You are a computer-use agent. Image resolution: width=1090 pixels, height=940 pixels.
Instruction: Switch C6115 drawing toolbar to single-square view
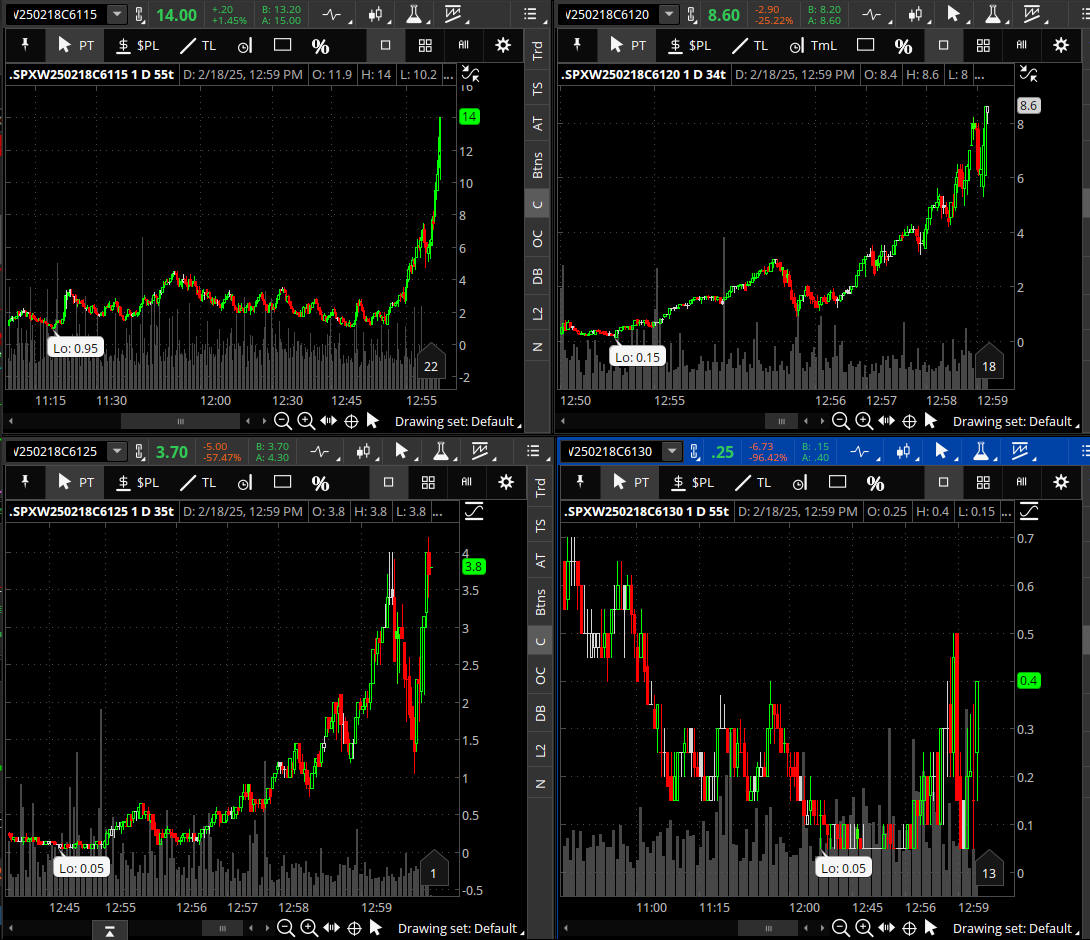coord(385,45)
